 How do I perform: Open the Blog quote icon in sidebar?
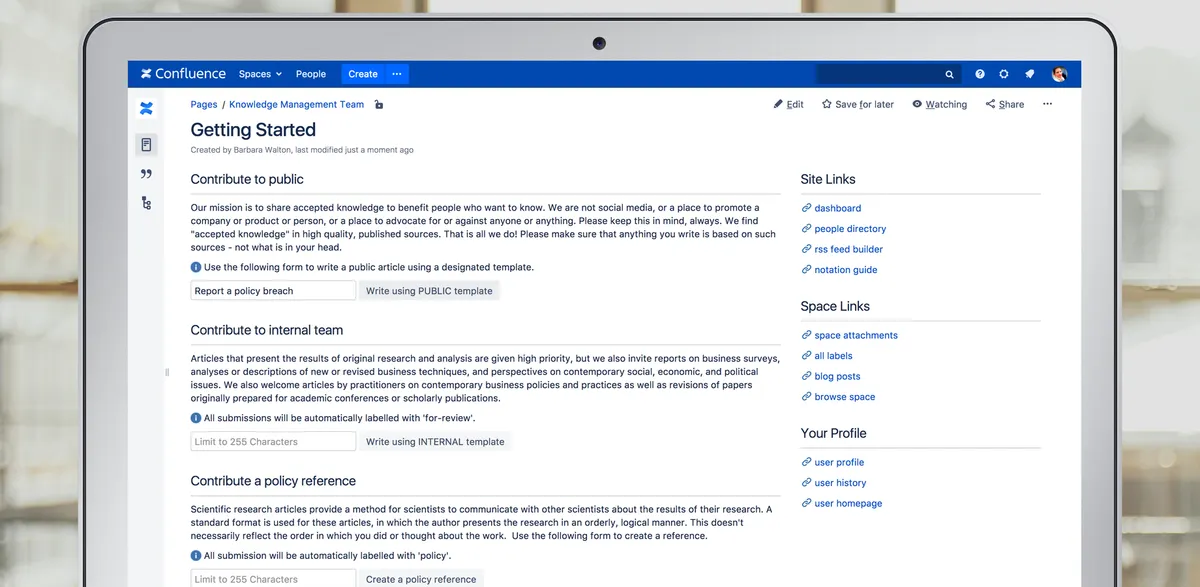[x=146, y=174]
